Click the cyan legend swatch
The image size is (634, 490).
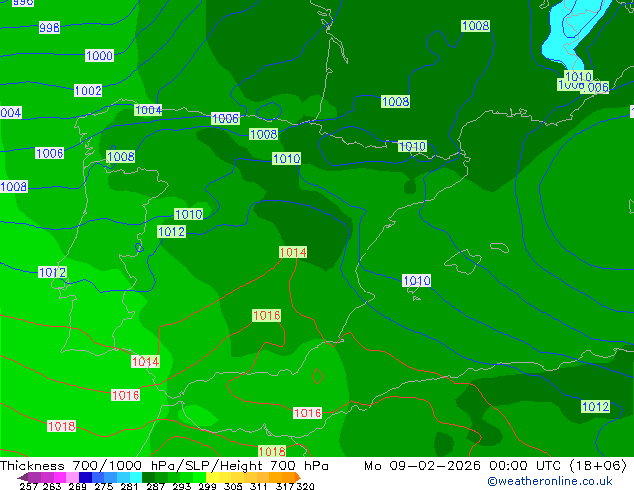coord(136,477)
